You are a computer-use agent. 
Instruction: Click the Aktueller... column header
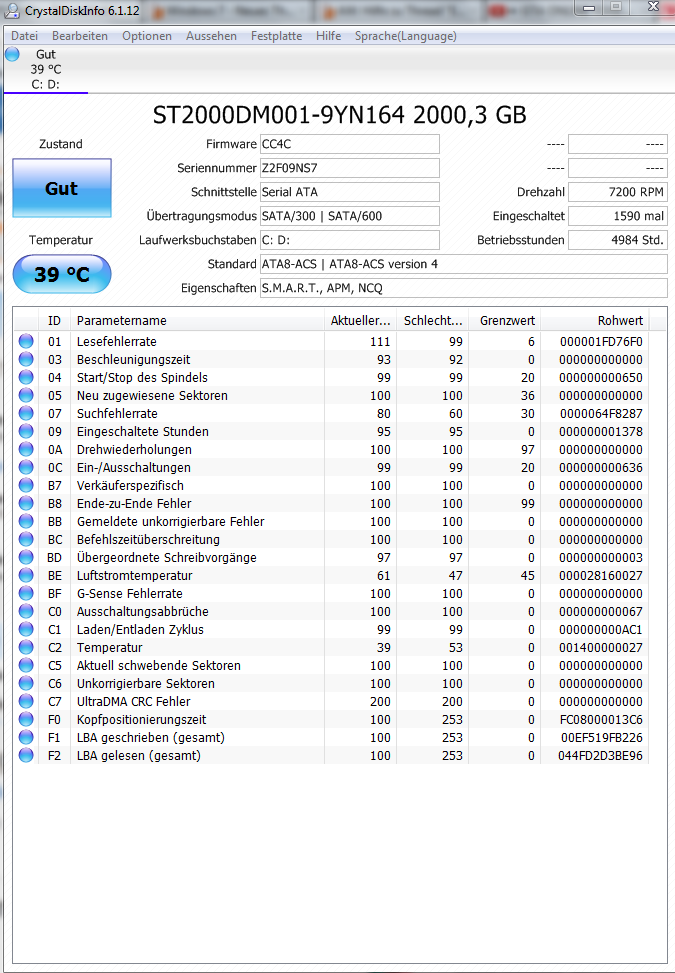point(360,320)
